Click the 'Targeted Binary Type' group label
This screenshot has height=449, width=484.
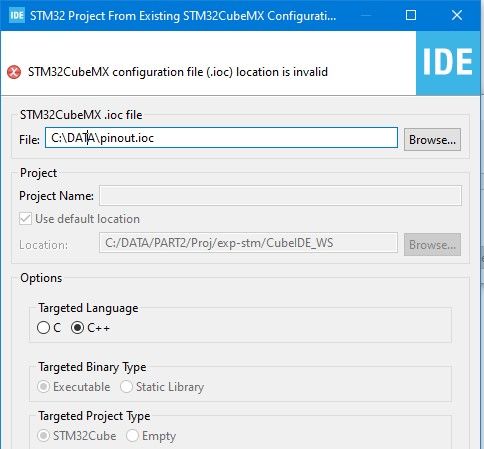pyautogui.click(x=92, y=367)
